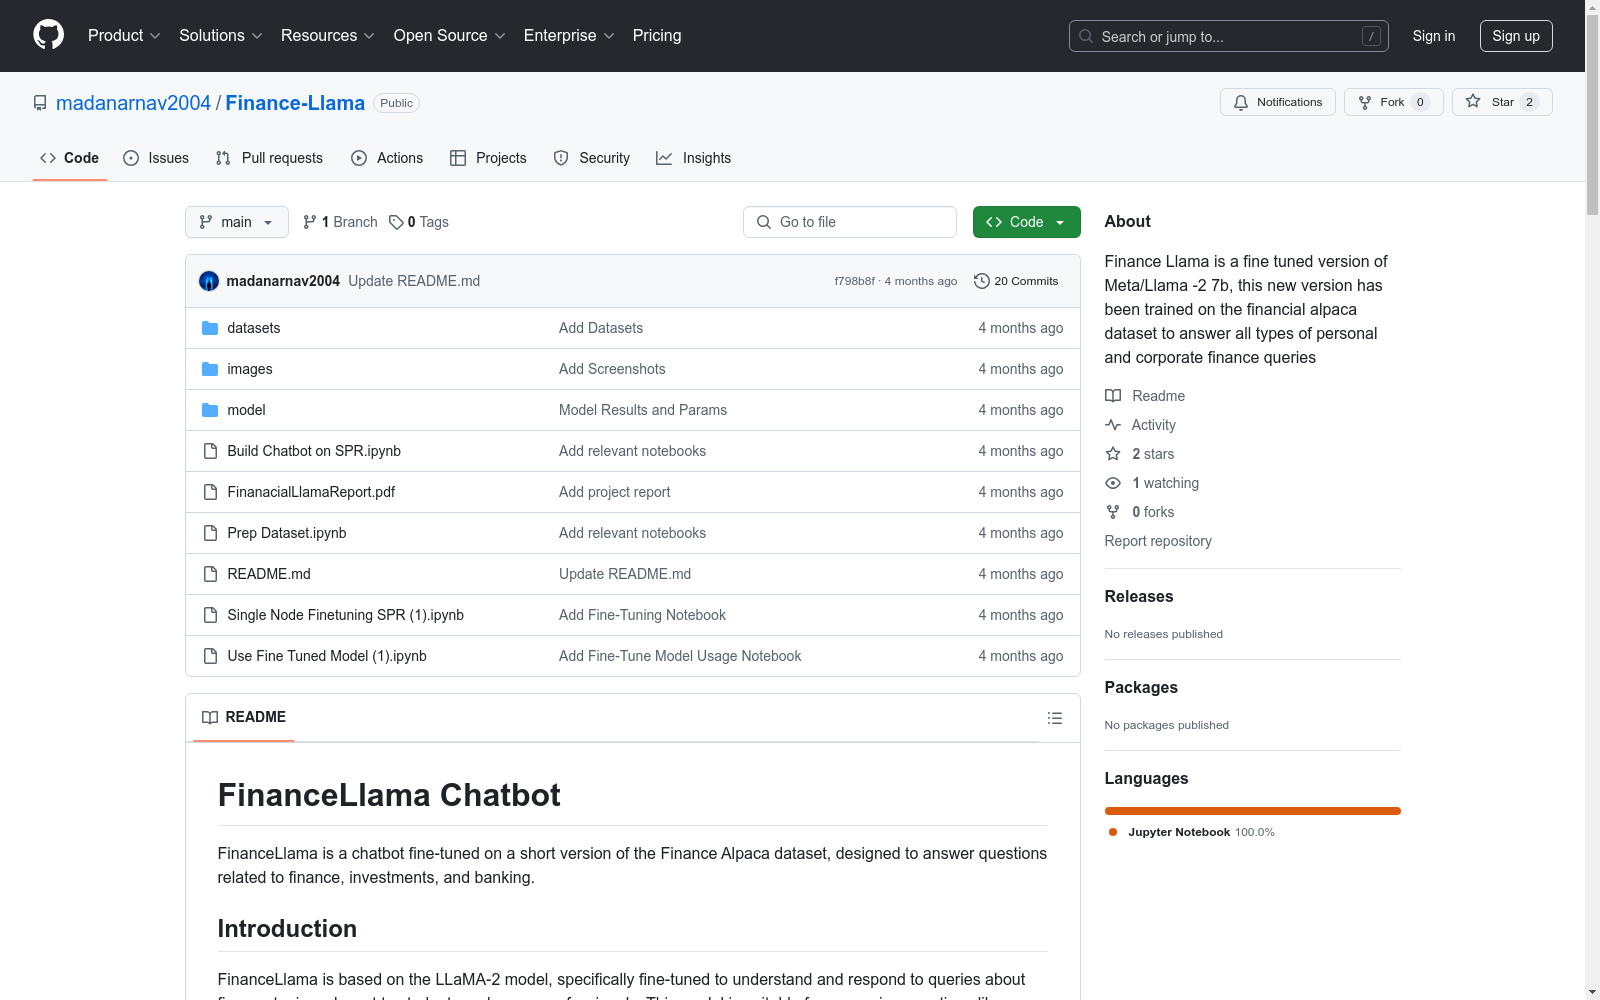Switch to the Security tab
1600x1000 pixels.
tap(592, 158)
